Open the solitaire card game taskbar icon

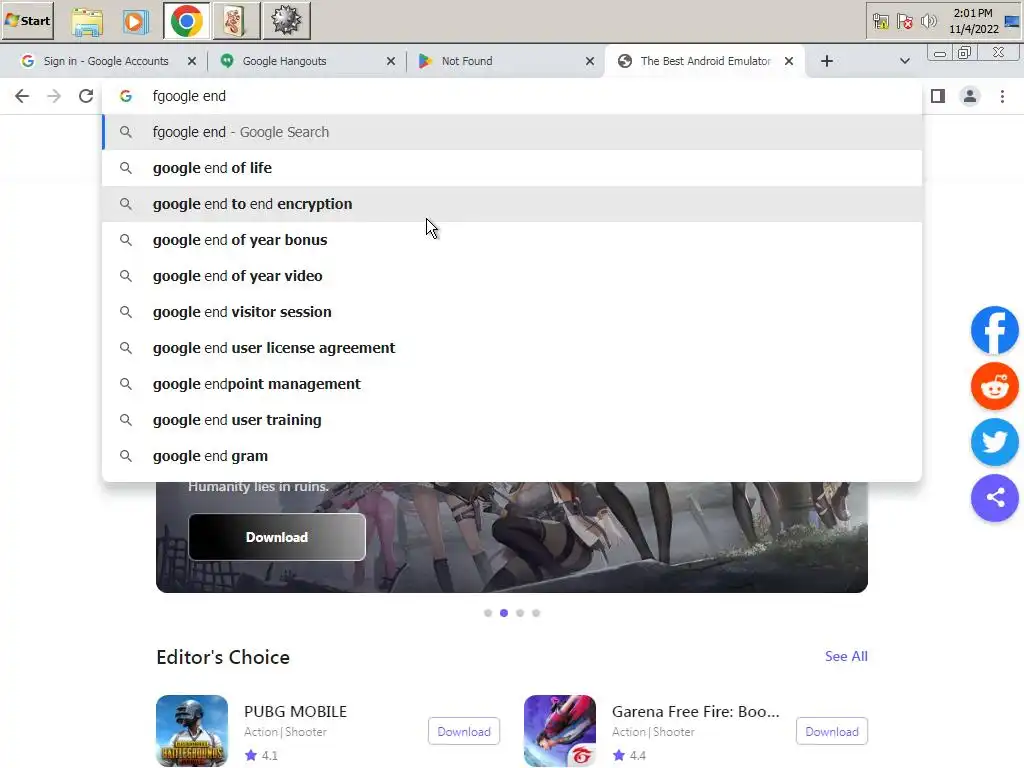coord(234,21)
